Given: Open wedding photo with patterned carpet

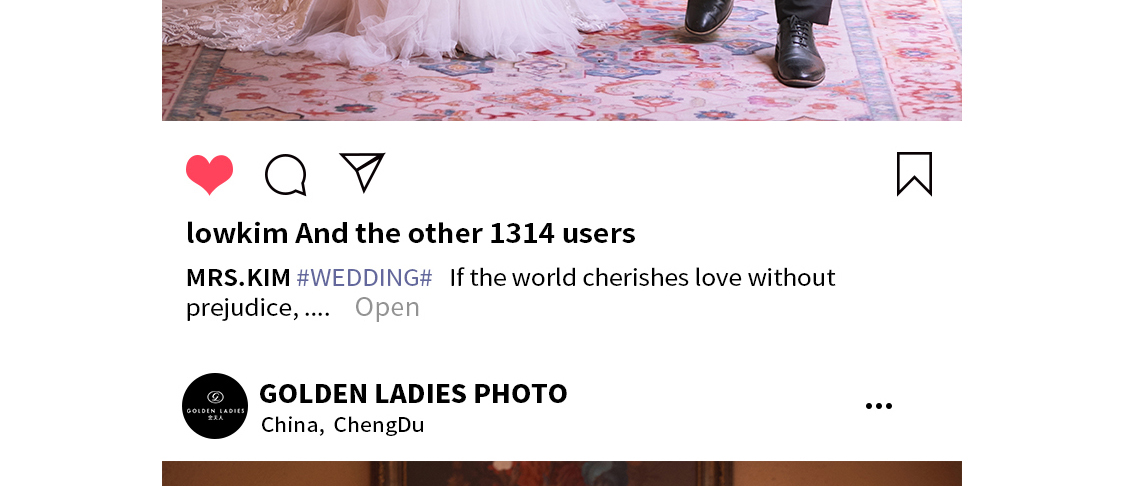Looking at the screenshot, I should pyautogui.click(x=562, y=60).
